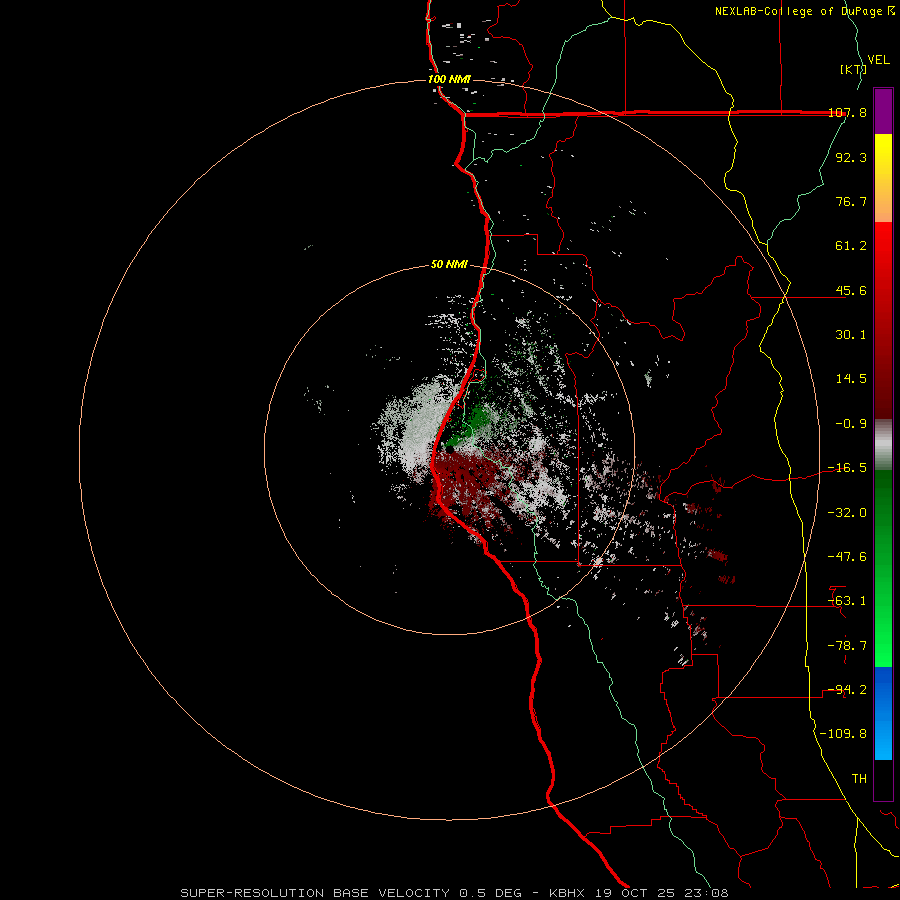Click the -109.8 velocity scale value
The image size is (900, 900).
843,734
